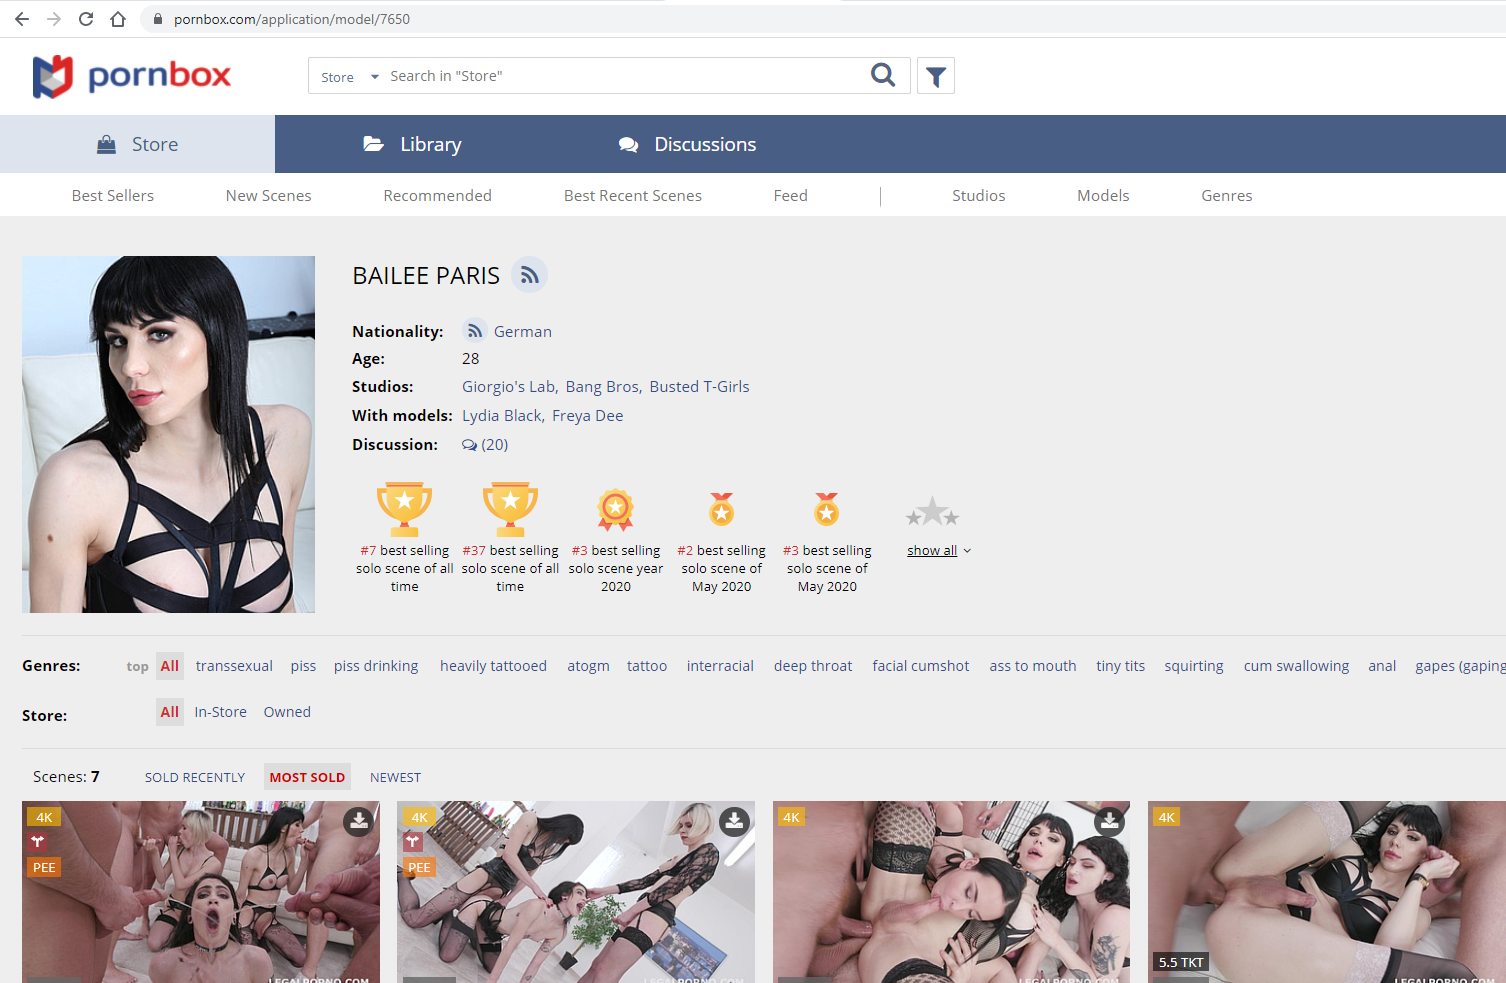Select the Owned store filter
Viewport: 1506px width, 983px height.
click(287, 712)
